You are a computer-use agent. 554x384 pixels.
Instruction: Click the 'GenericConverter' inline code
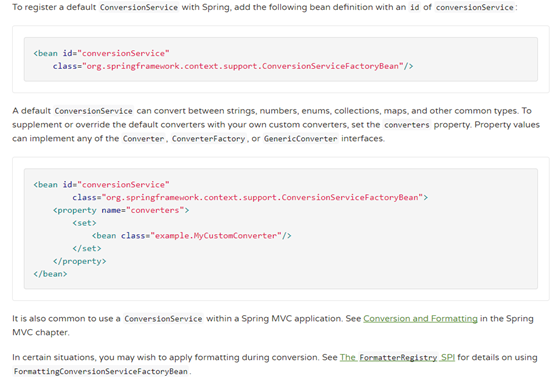300,139
